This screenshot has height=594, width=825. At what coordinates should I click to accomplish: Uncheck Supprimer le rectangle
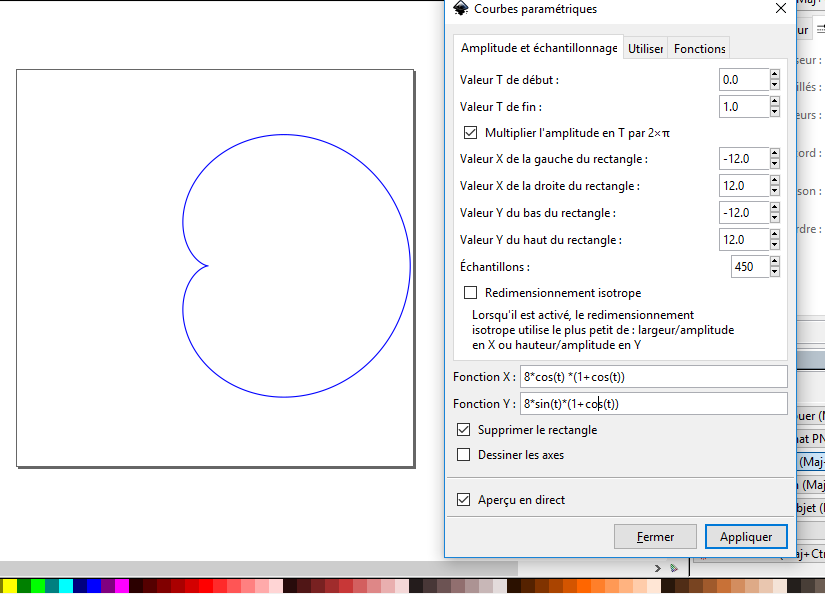(x=464, y=430)
